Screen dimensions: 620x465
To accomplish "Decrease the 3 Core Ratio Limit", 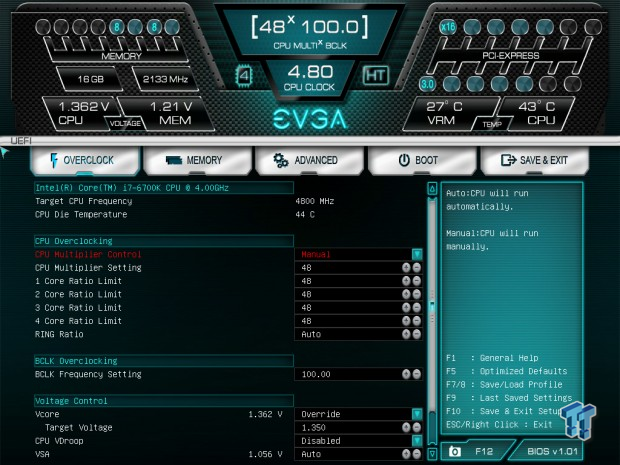I will tap(416, 308).
